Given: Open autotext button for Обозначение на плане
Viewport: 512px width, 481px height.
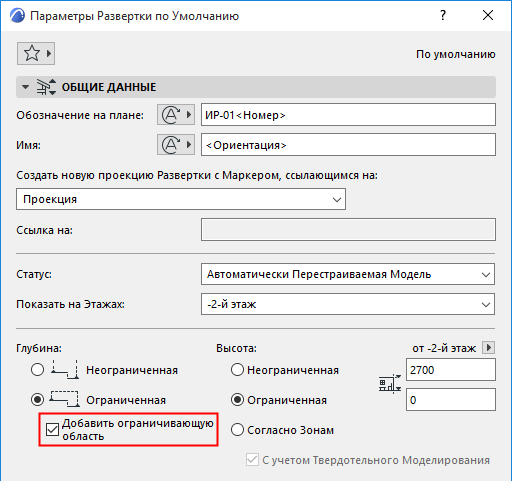Looking at the screenshot, I should tap(176, 115).
